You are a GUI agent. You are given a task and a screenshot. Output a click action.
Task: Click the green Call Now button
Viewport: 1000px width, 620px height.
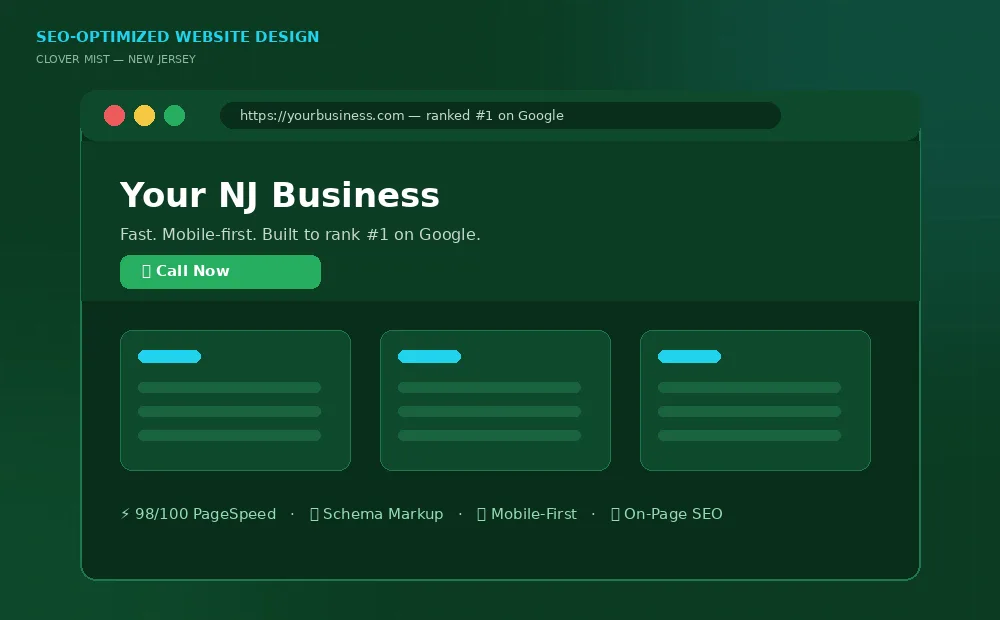click(220, 272)
